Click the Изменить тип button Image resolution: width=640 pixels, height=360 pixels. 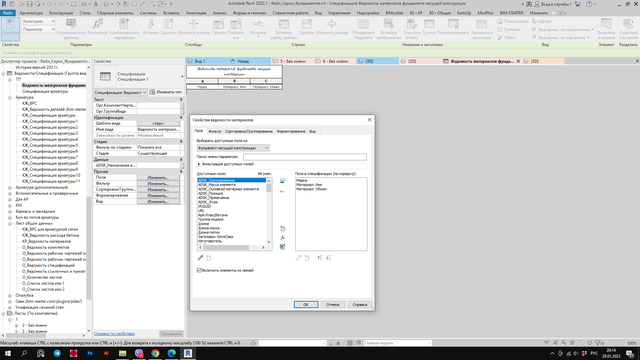pos(165,92)
